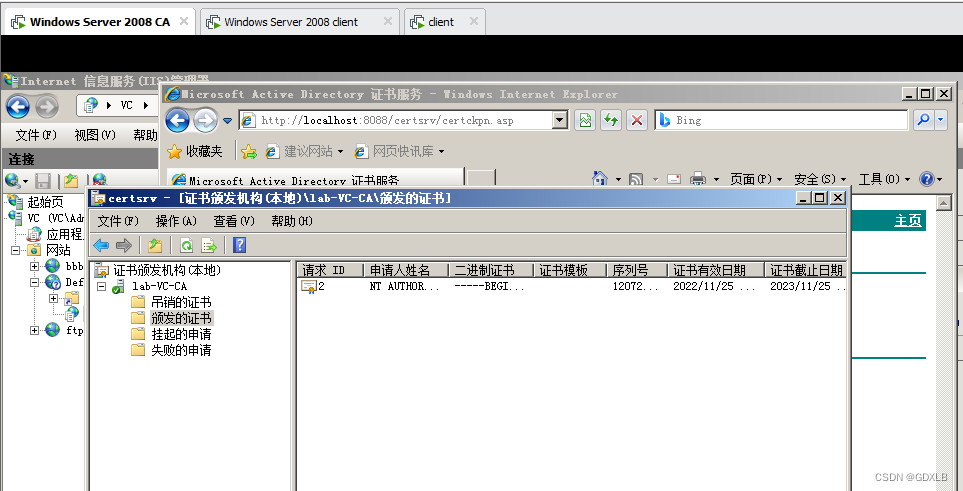The width and height of the screenshot is (963, 491).
Task: Click the 主页 link on certsrv page
Action: point(908,221)
